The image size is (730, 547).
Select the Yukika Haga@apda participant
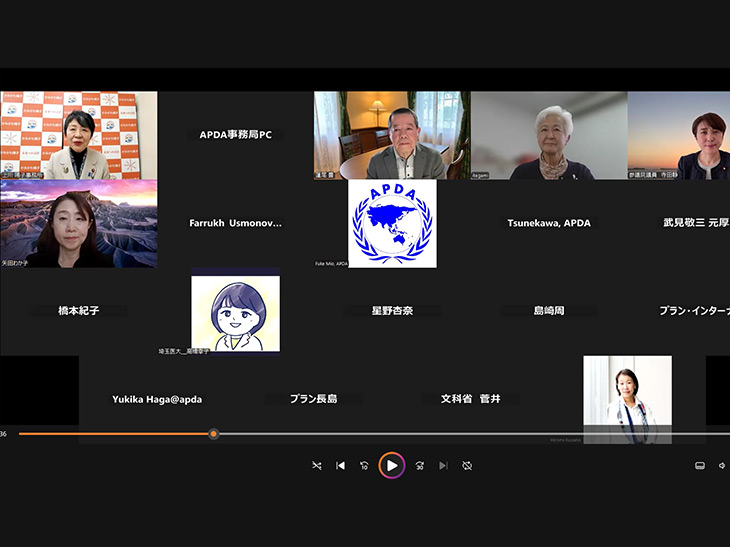click(x=157, y=399)
